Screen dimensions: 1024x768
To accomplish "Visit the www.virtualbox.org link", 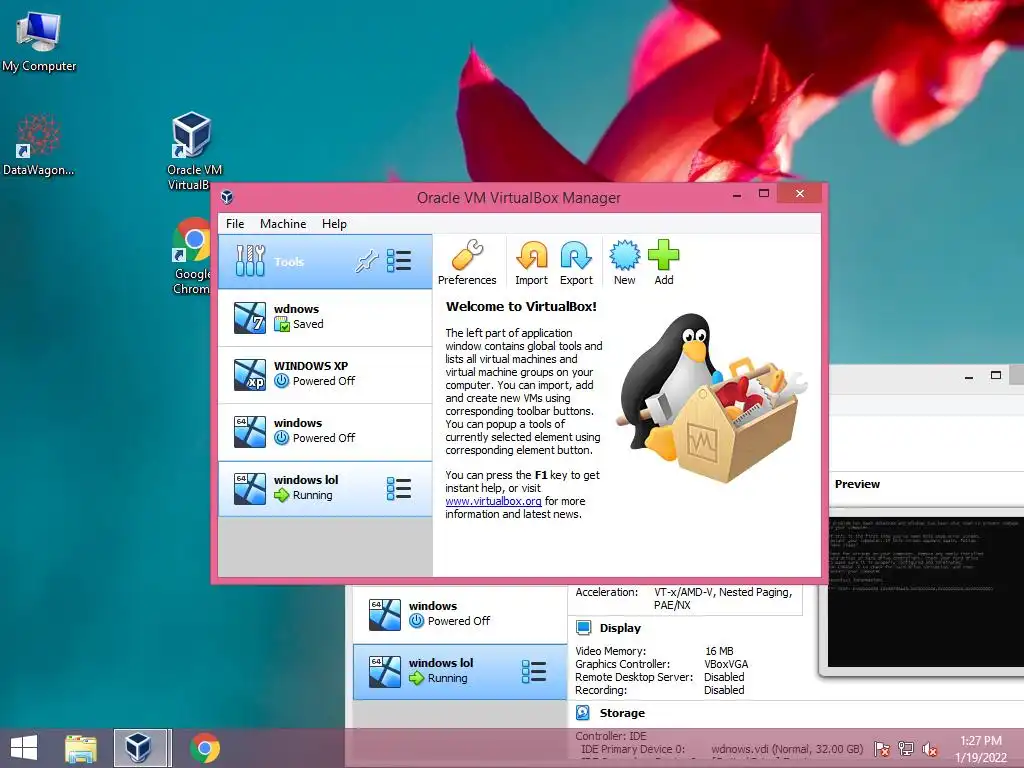I will click(x=494, y=502).
